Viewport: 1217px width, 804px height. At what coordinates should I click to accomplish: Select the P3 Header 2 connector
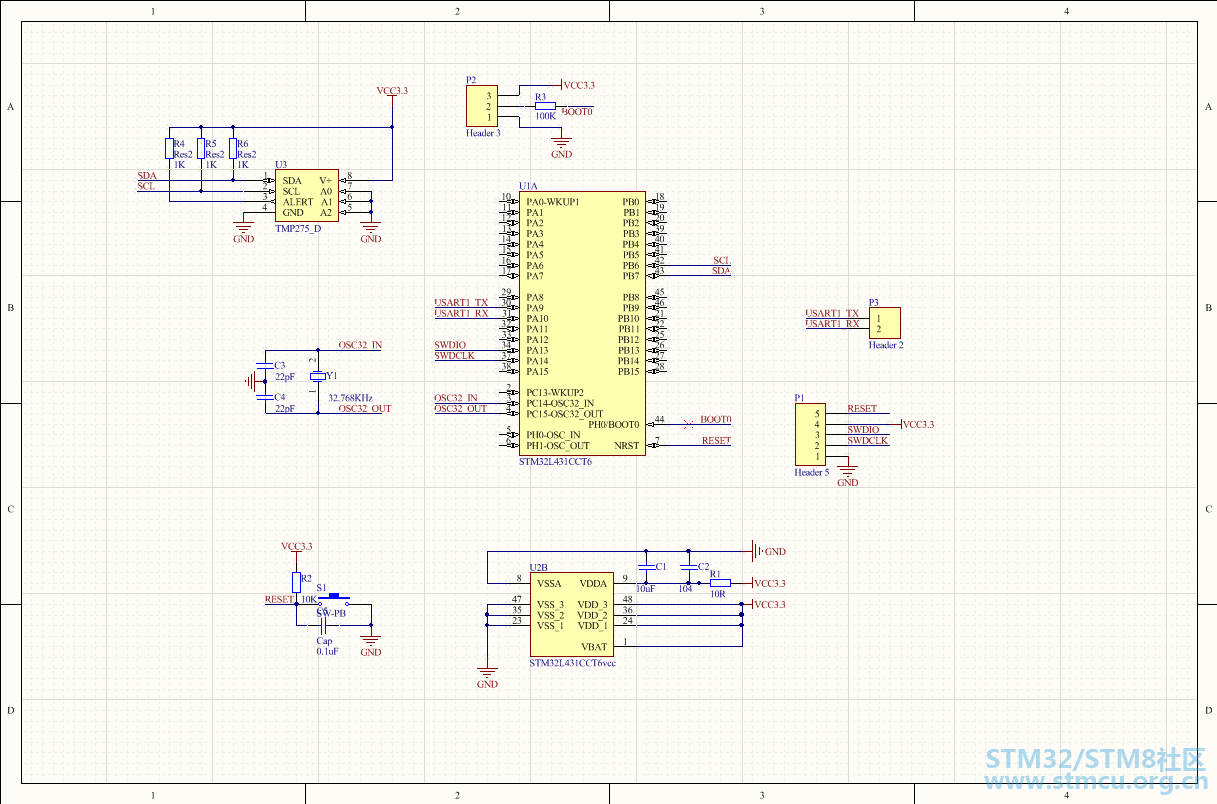tap(884, 323)
